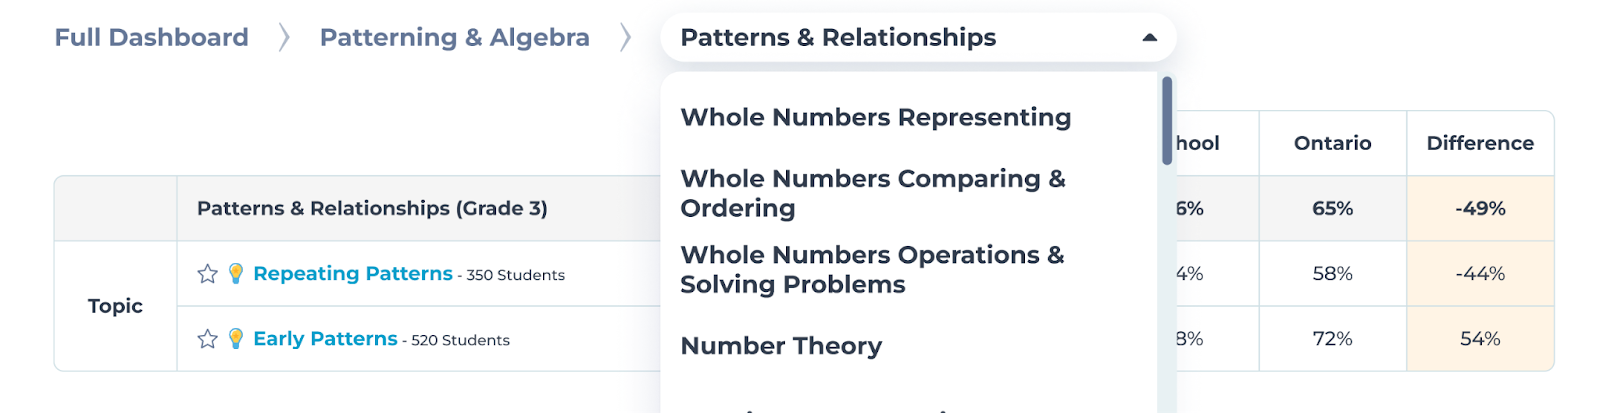Pick Whole Numbers Operations & Solving Problems
Screen dimensions: 1600x413
(872, 270)
